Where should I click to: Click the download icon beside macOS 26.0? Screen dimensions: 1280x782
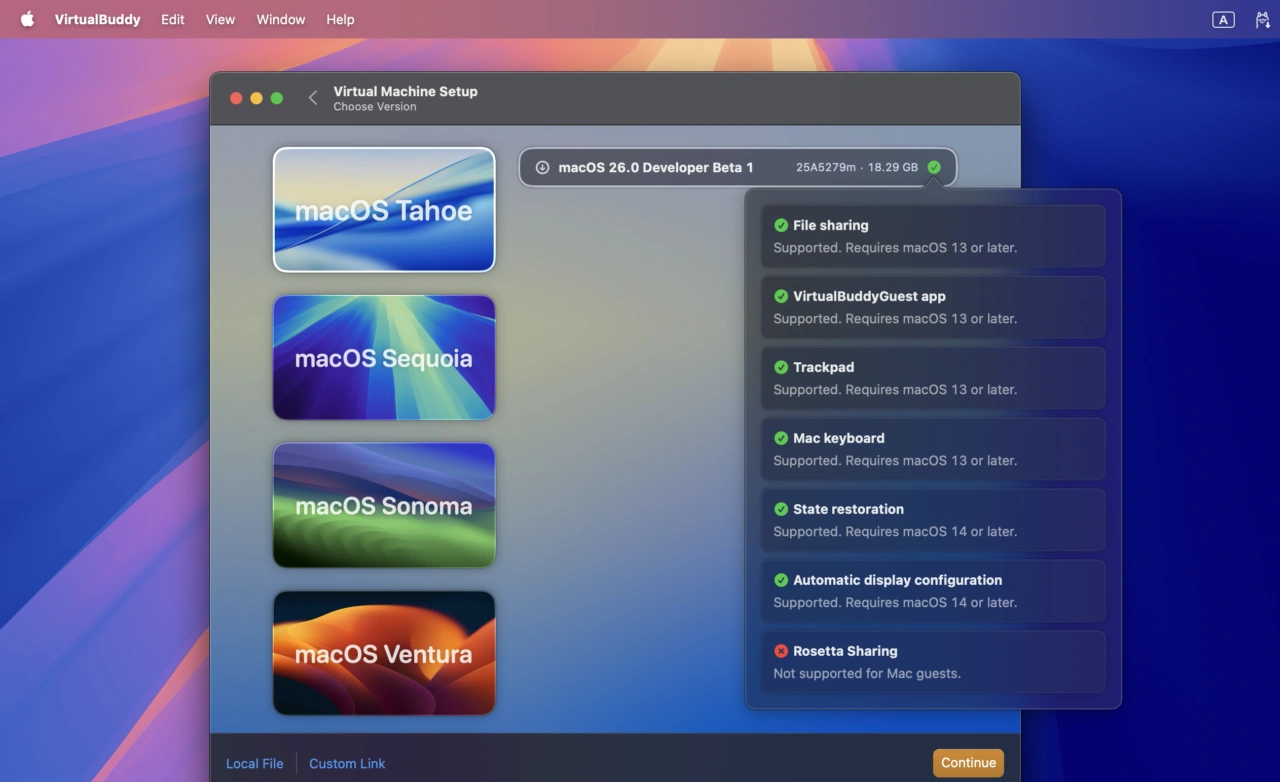click(542, 167)
